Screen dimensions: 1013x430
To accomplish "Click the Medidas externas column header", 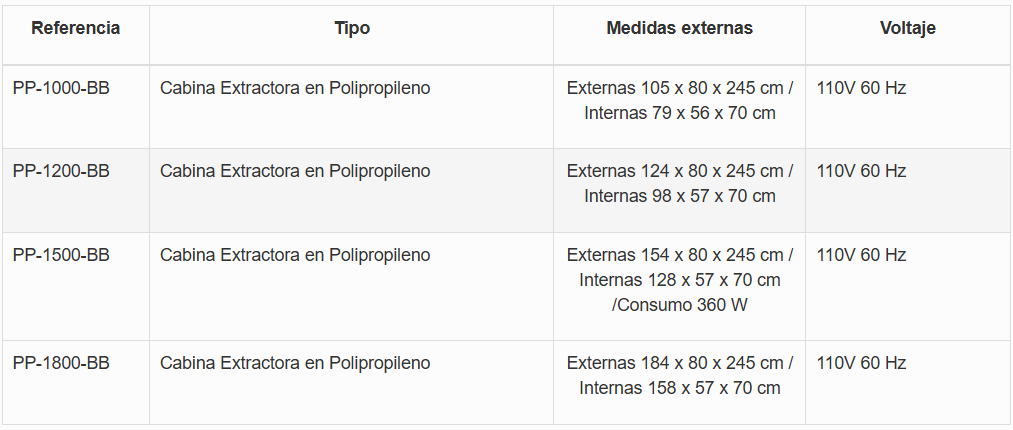I will pos(679,28).
